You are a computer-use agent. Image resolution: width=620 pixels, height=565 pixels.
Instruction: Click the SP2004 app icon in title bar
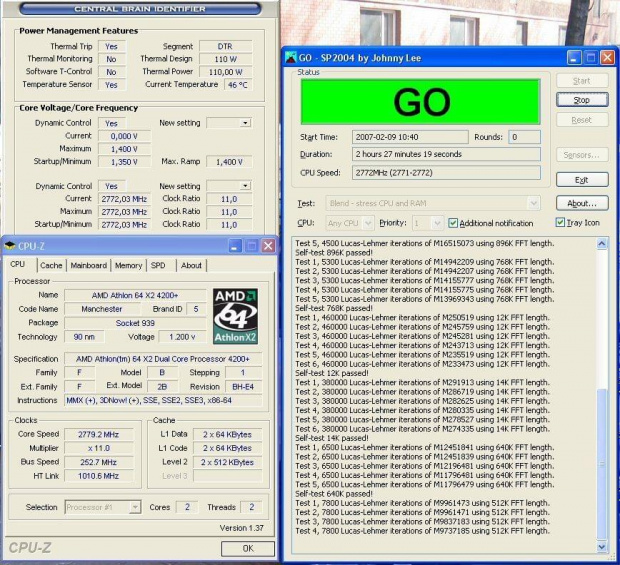[291, 58]
